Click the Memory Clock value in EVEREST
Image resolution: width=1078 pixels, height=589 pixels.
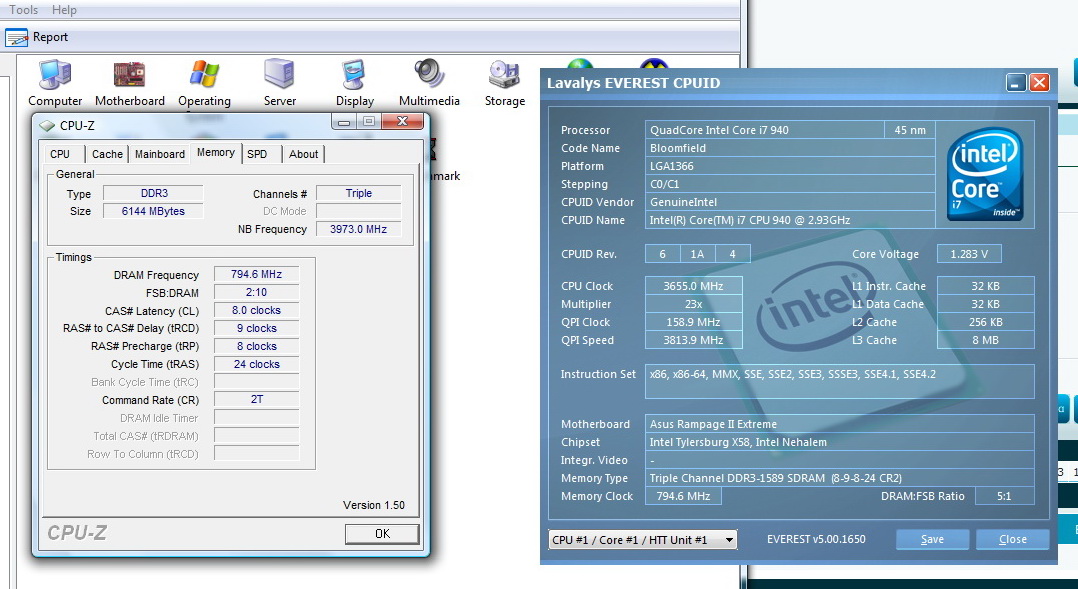[x=683, y=496]
